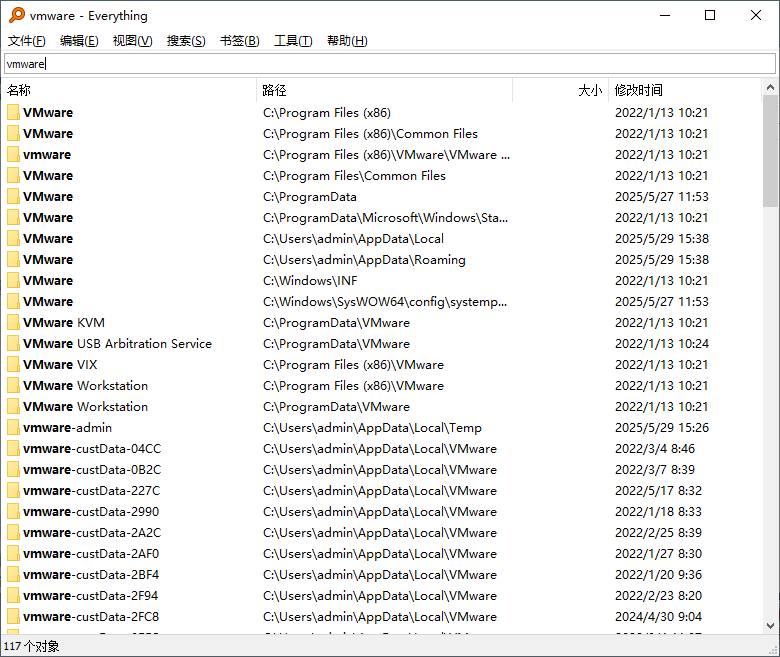This screenshot has height=657, width=780.
Task: Click path C:\Program Files (x86)\VMware\VMware ...
Action: tap(386, 155)
